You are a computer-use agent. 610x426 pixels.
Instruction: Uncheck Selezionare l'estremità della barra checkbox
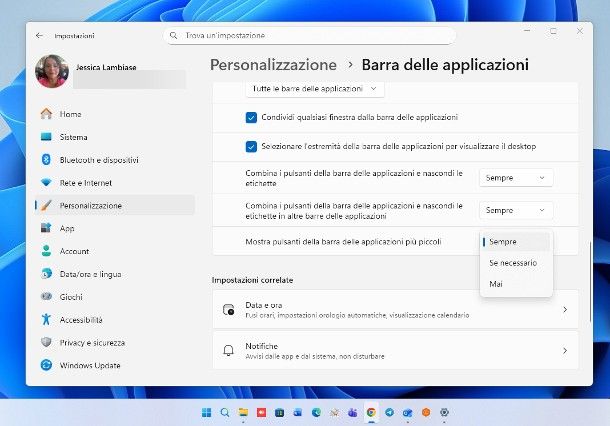click(x=251, y=147)
